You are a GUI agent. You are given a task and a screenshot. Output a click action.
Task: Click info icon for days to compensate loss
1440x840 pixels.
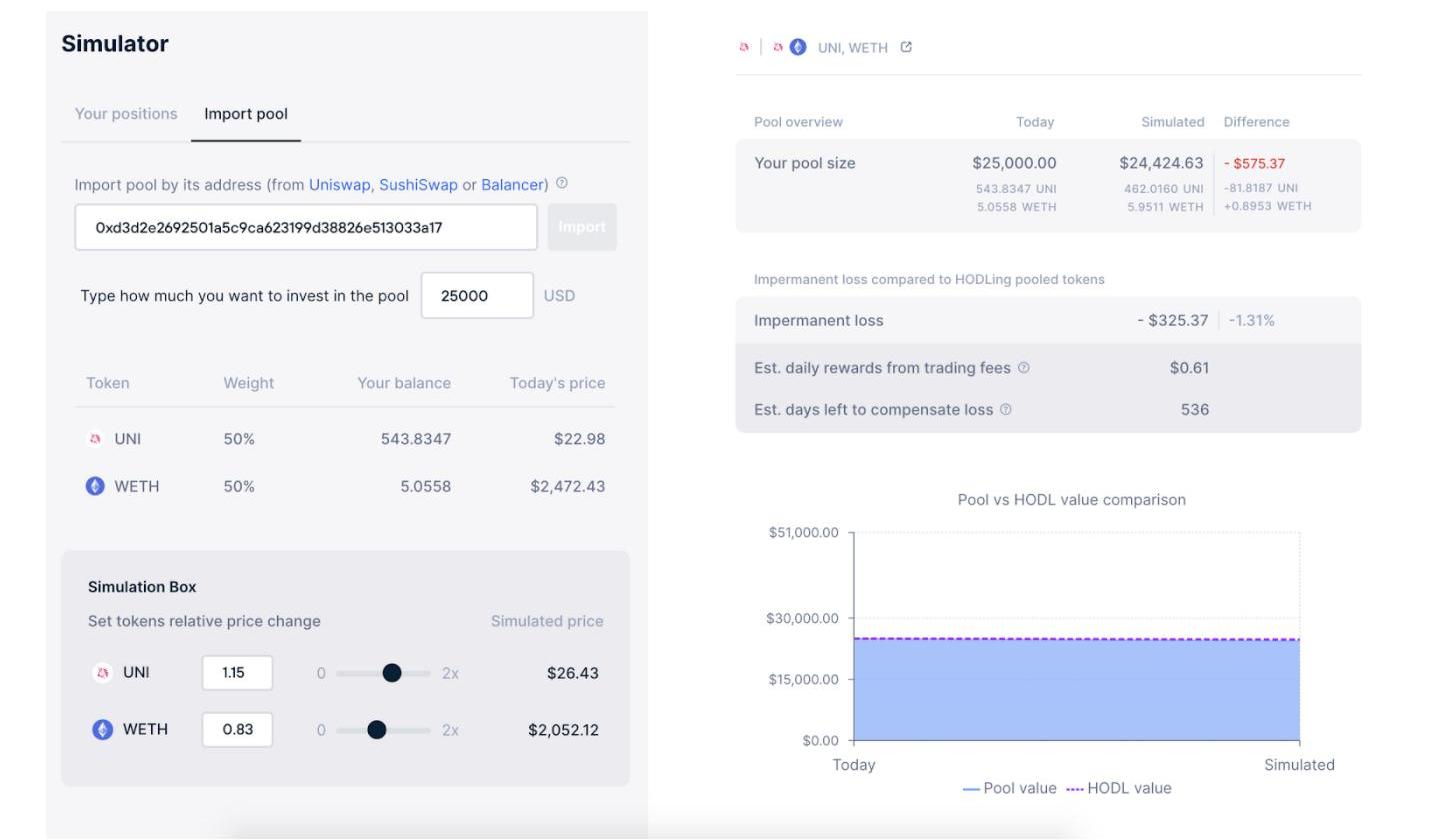tap(1006, 410)
